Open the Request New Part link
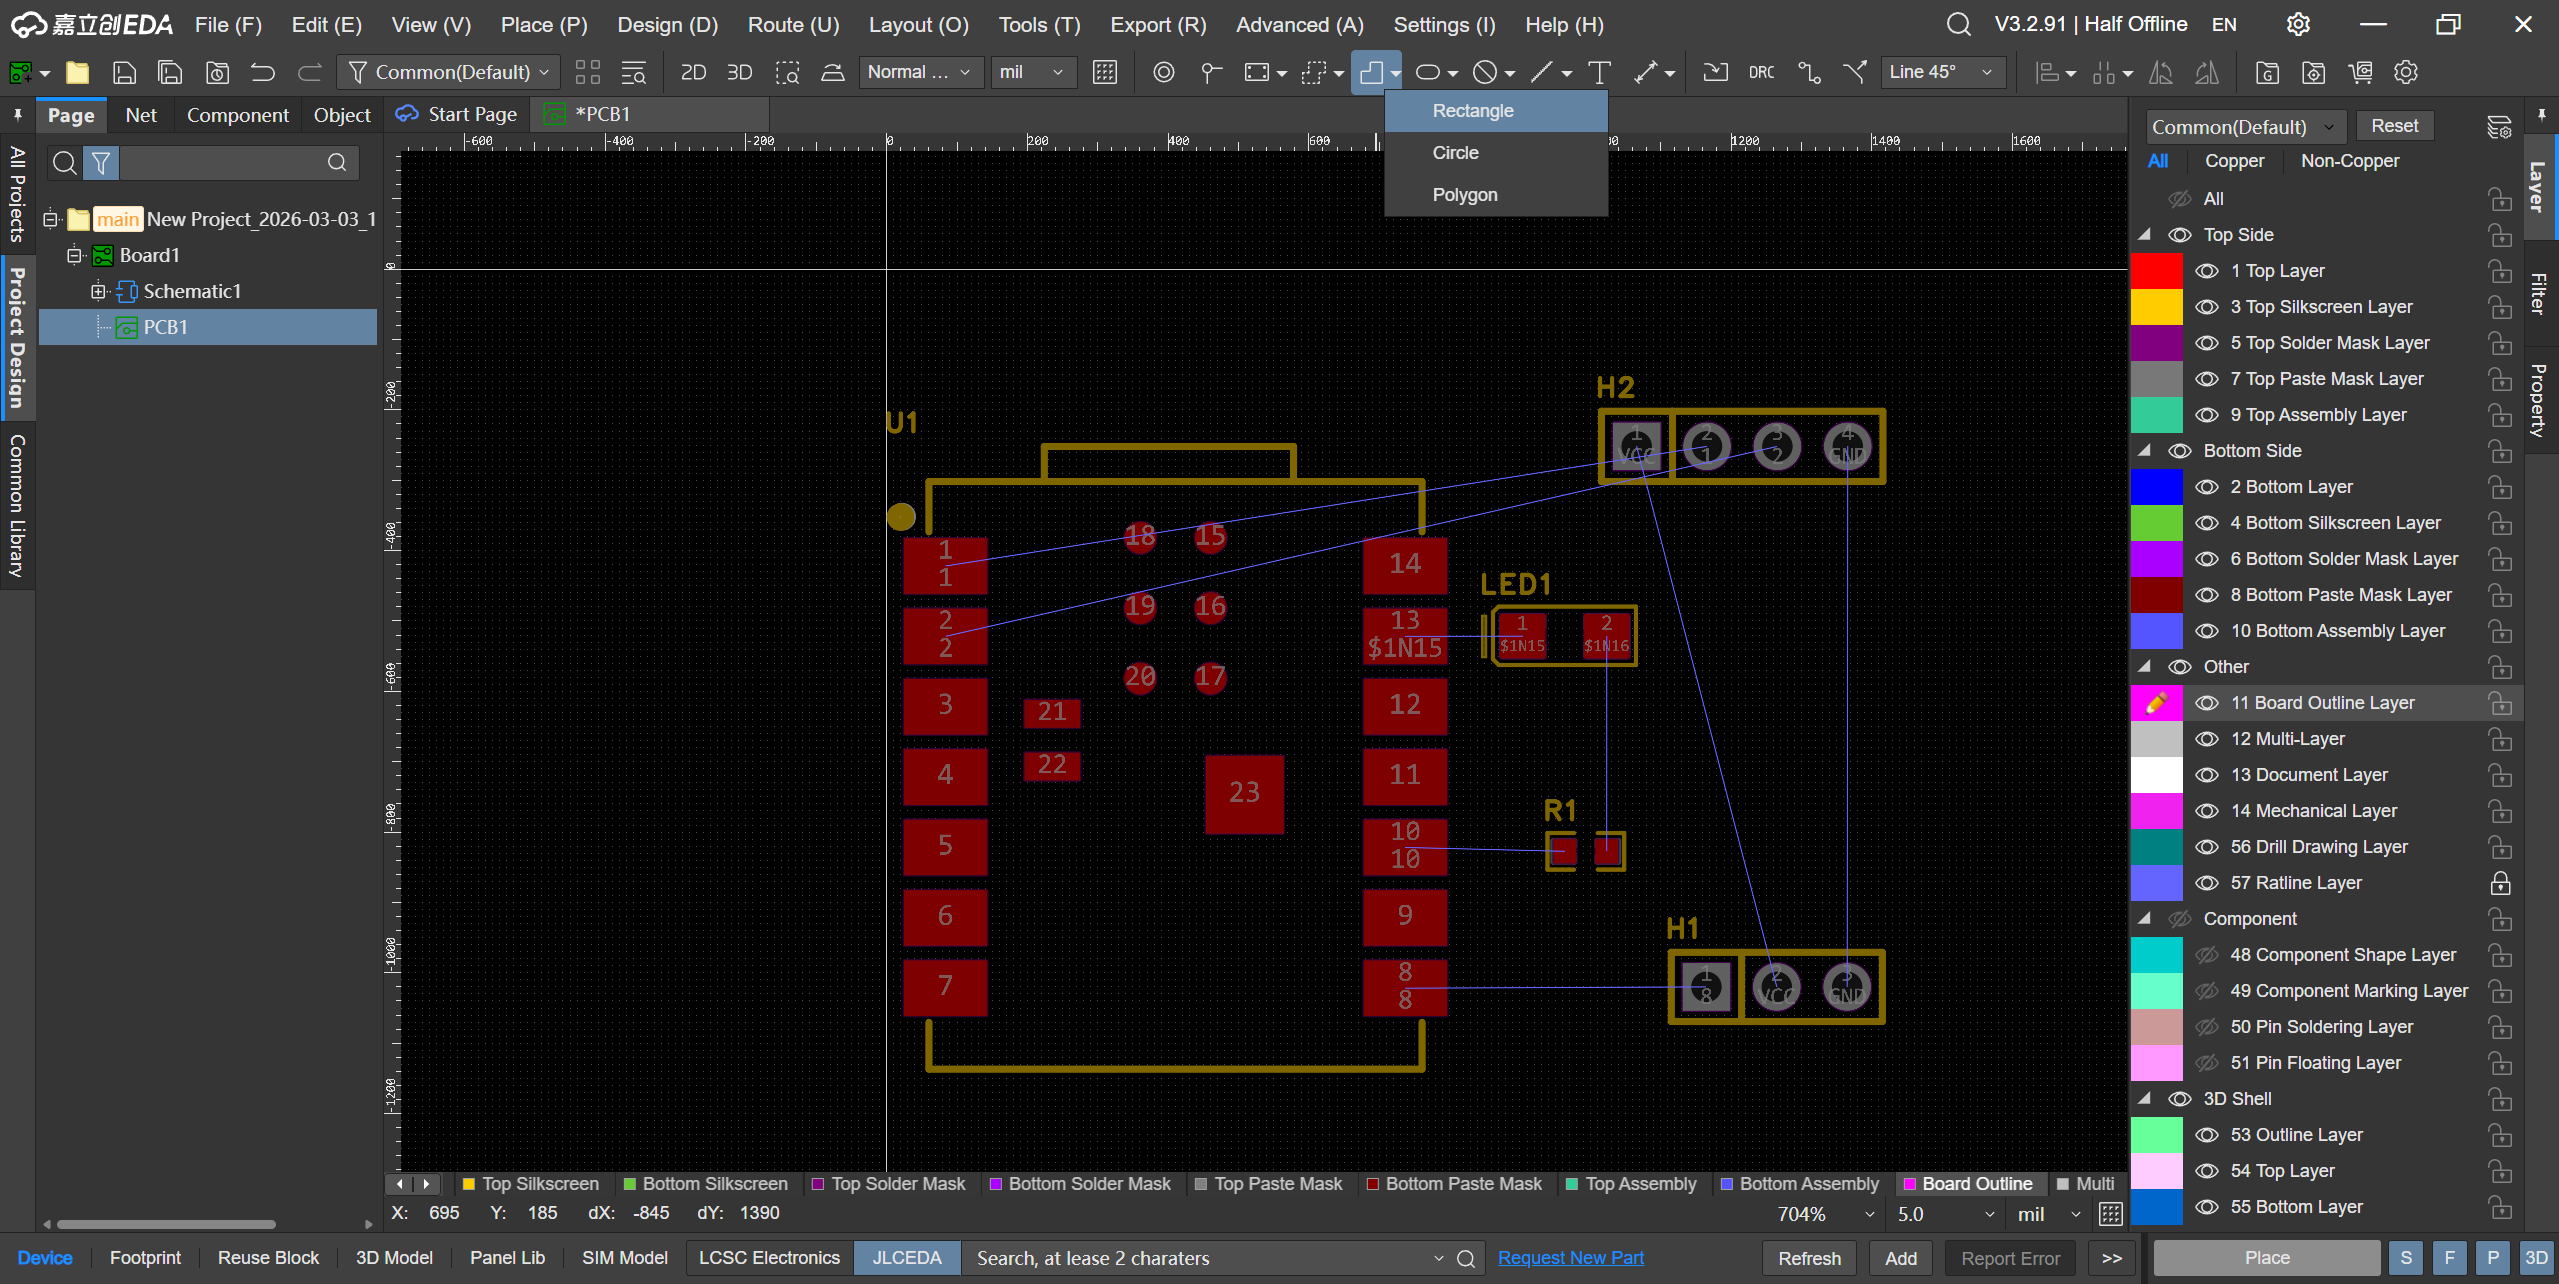The width and height of the screenshot is (2559, 1284). click(x=1570, y=1257)
